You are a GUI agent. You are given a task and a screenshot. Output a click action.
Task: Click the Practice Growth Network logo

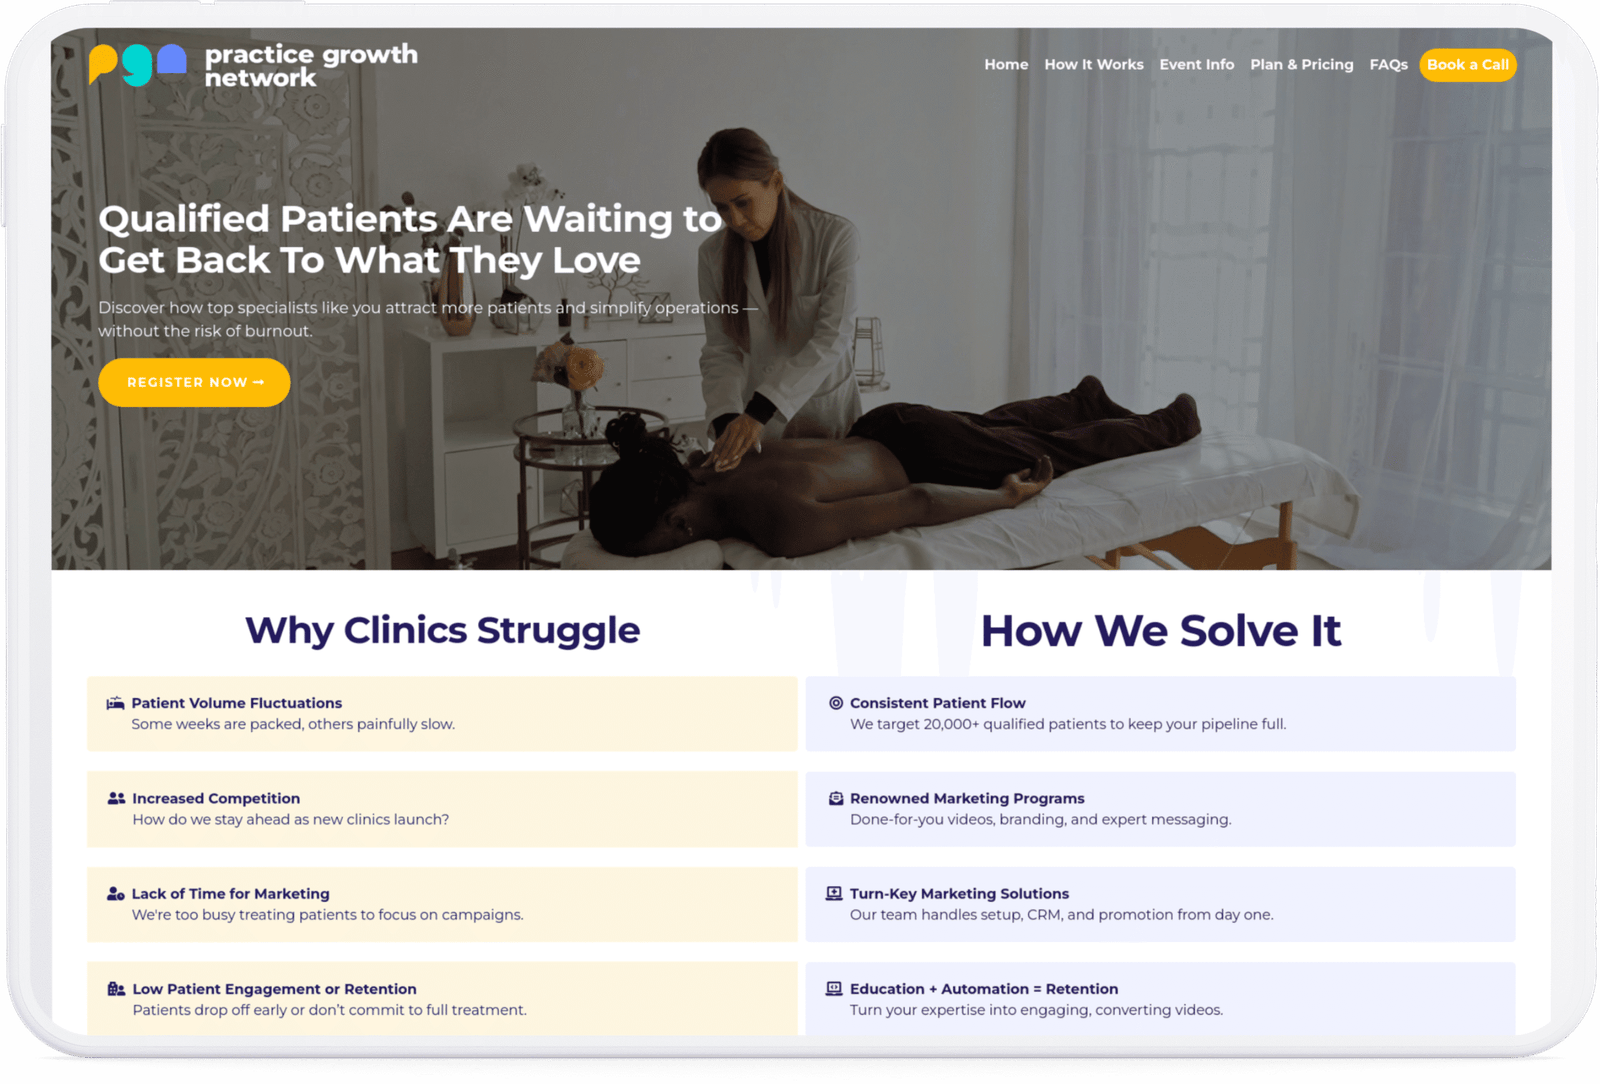point(253,65)
